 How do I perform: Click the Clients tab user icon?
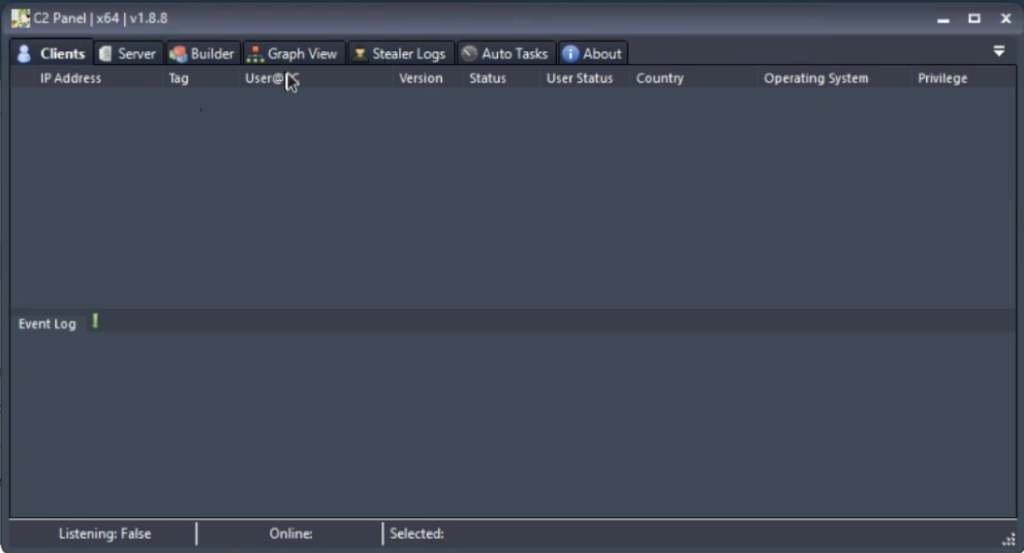click(x=24, y=54)
